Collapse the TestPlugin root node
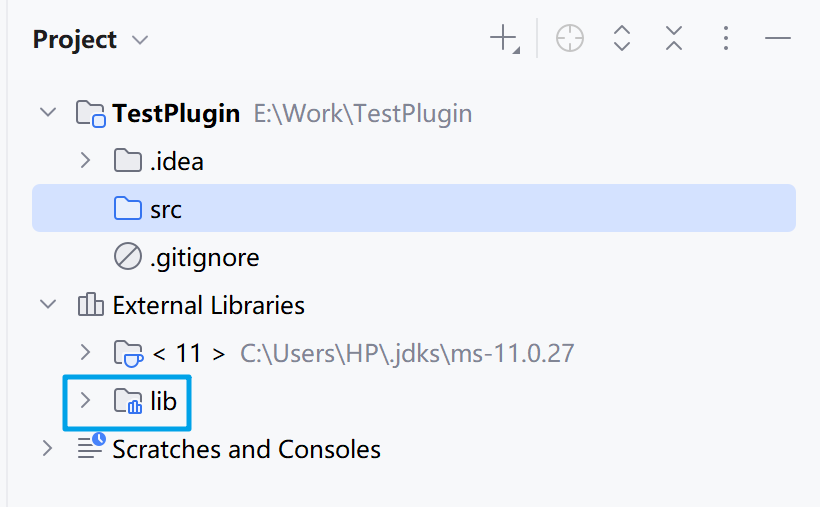The height and width of the screenshot is (507, 820). coord(47,112)
